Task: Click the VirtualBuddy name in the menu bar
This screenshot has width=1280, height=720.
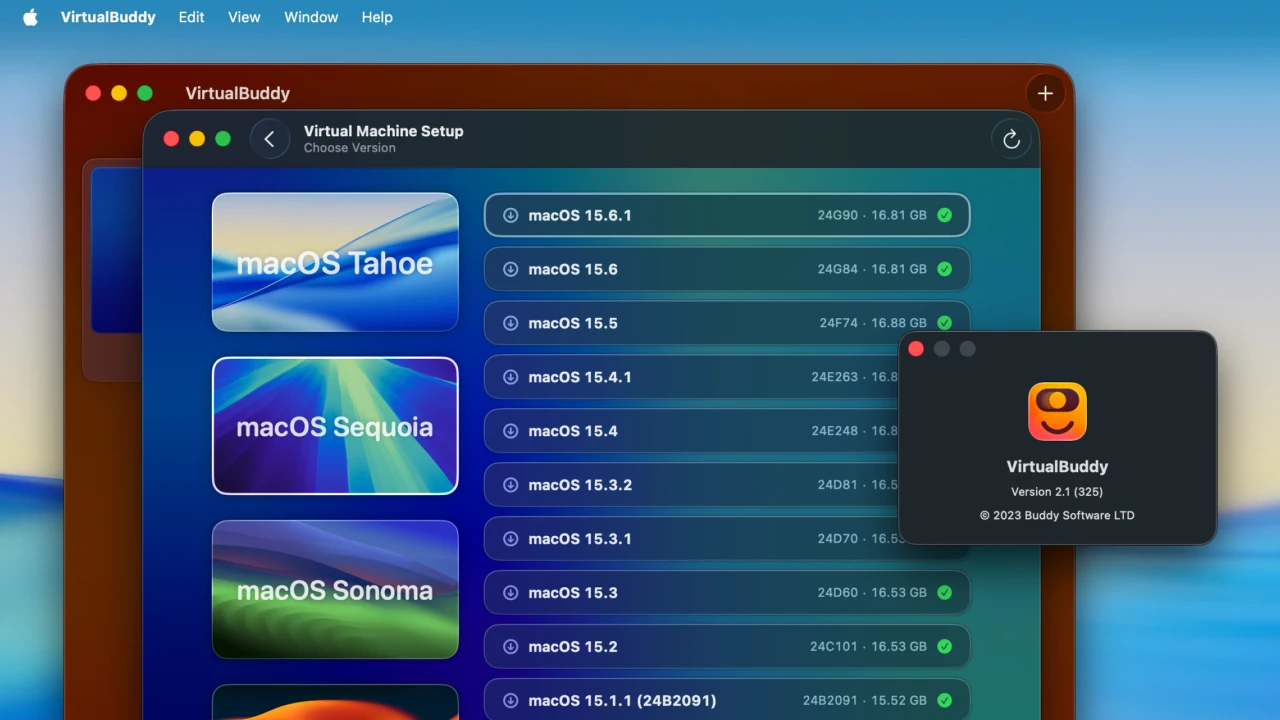Action: [x=108, y=16]
